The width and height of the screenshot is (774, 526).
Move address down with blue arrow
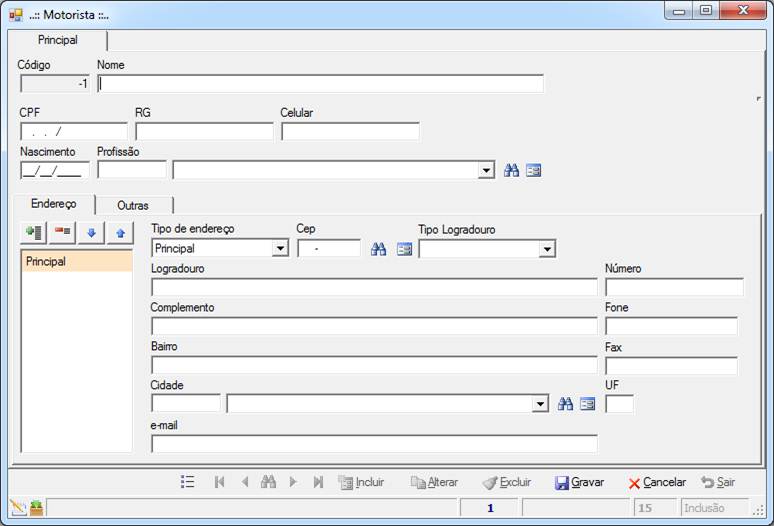91,232
